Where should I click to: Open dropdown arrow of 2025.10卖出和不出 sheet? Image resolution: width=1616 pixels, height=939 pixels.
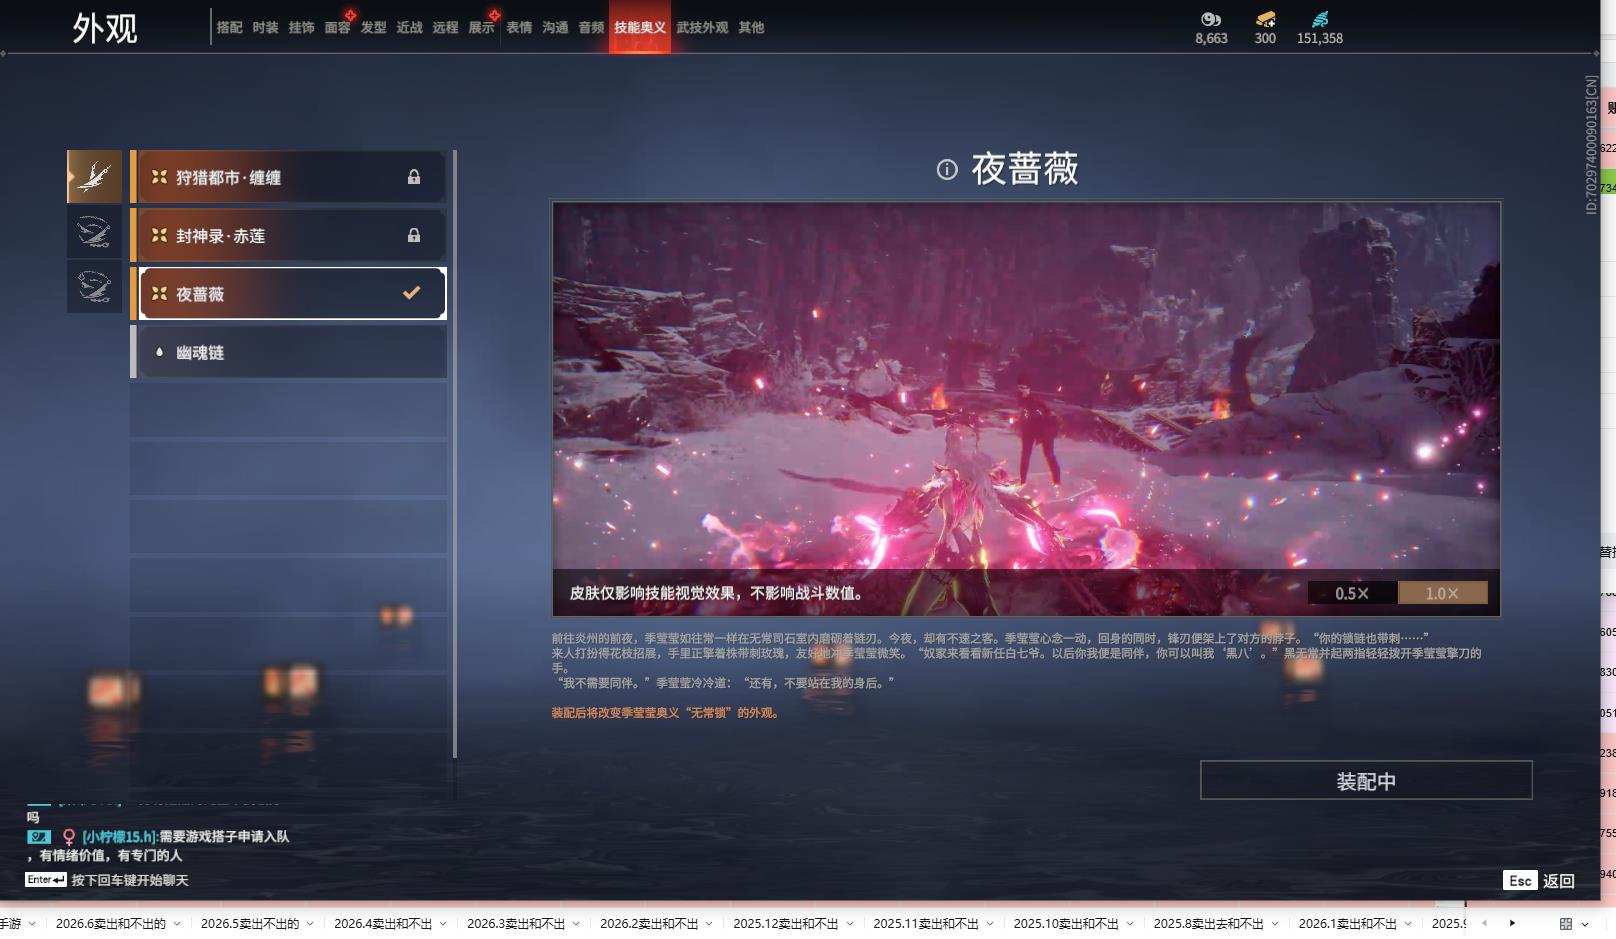(1129, 924)
